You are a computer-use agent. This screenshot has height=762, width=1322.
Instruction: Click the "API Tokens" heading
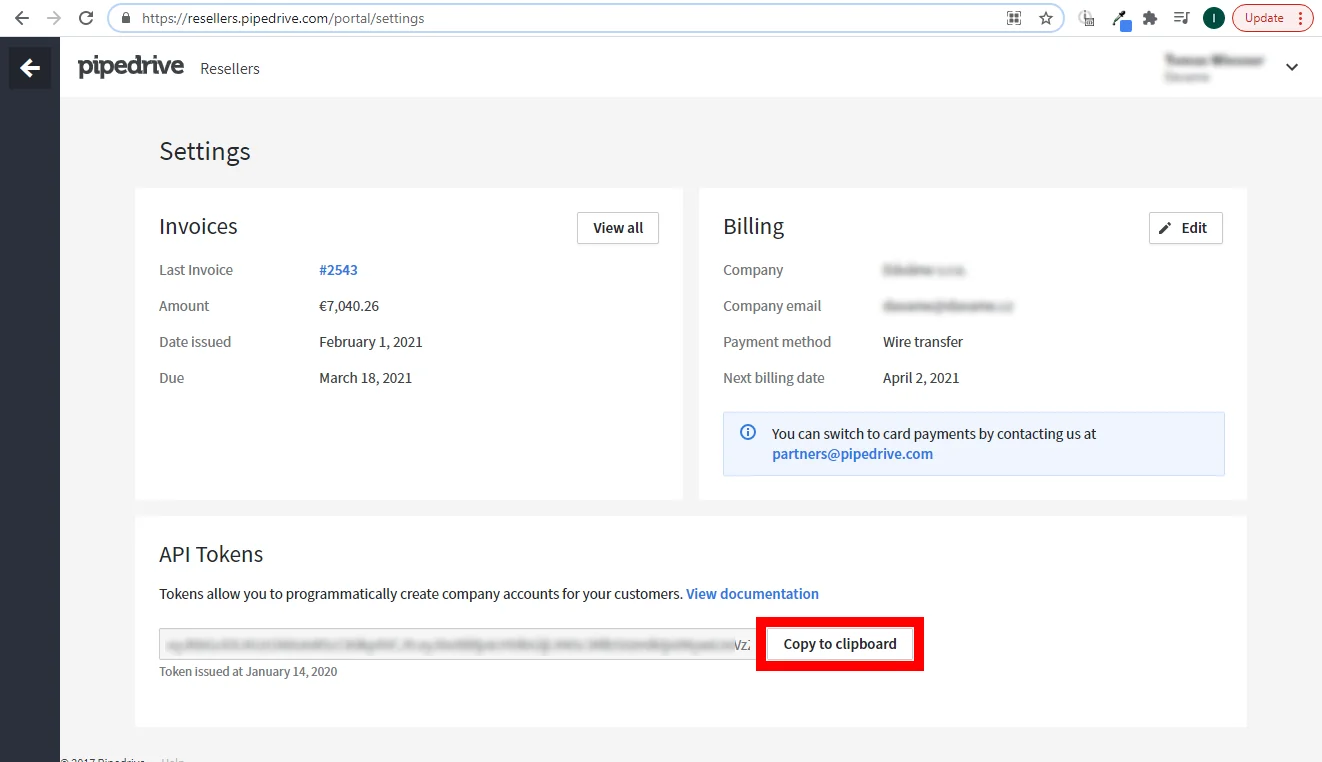pos(211,555)
